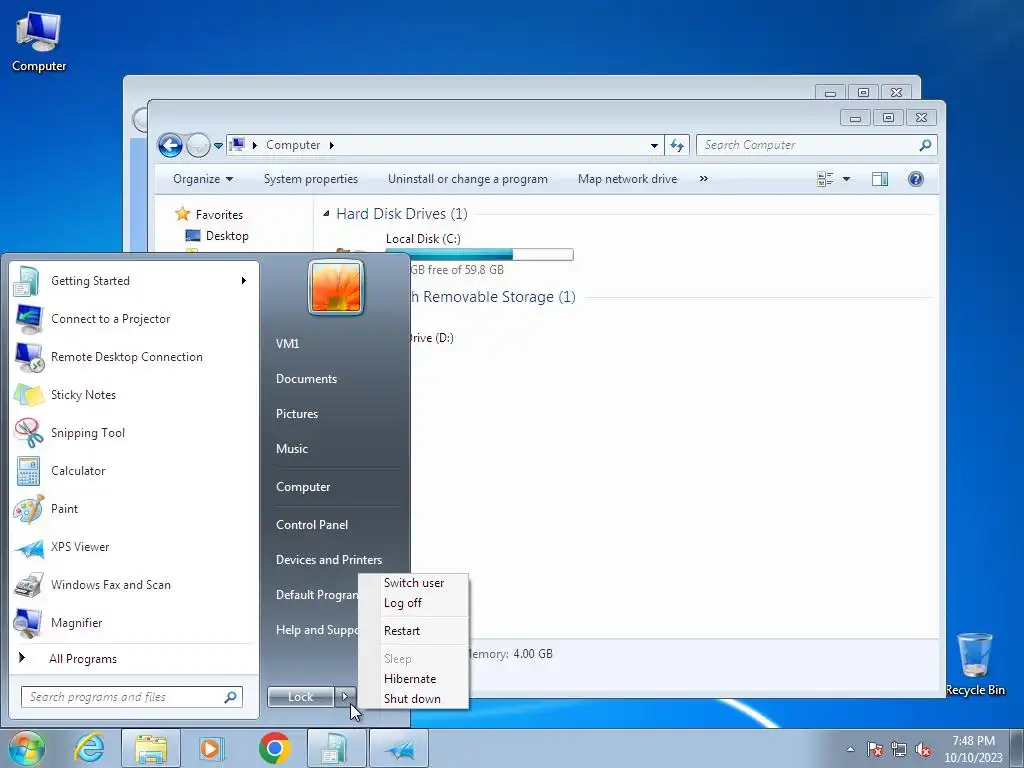Select the Recycle Bin desktop icon

[x=975, y=665]
